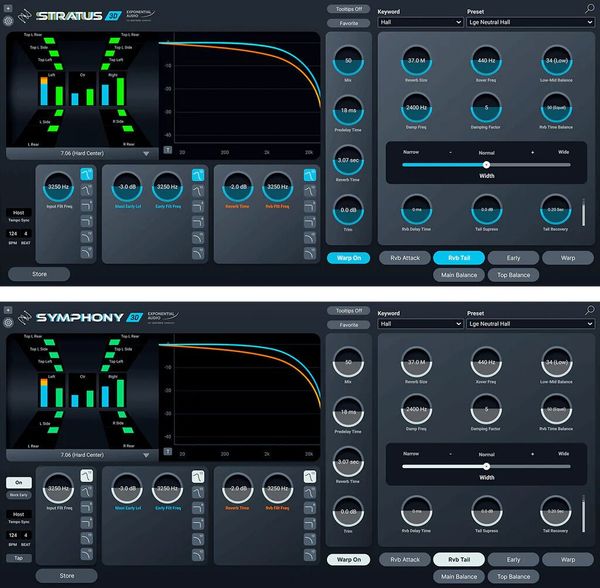Toggle Tooltips Off in Symphony 3D
Viewport: 600px width, 588px height.
(349, 311)
